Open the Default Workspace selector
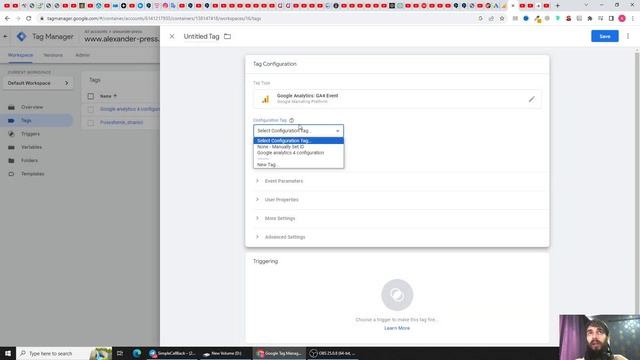640x360 pixels. point(38,83)
